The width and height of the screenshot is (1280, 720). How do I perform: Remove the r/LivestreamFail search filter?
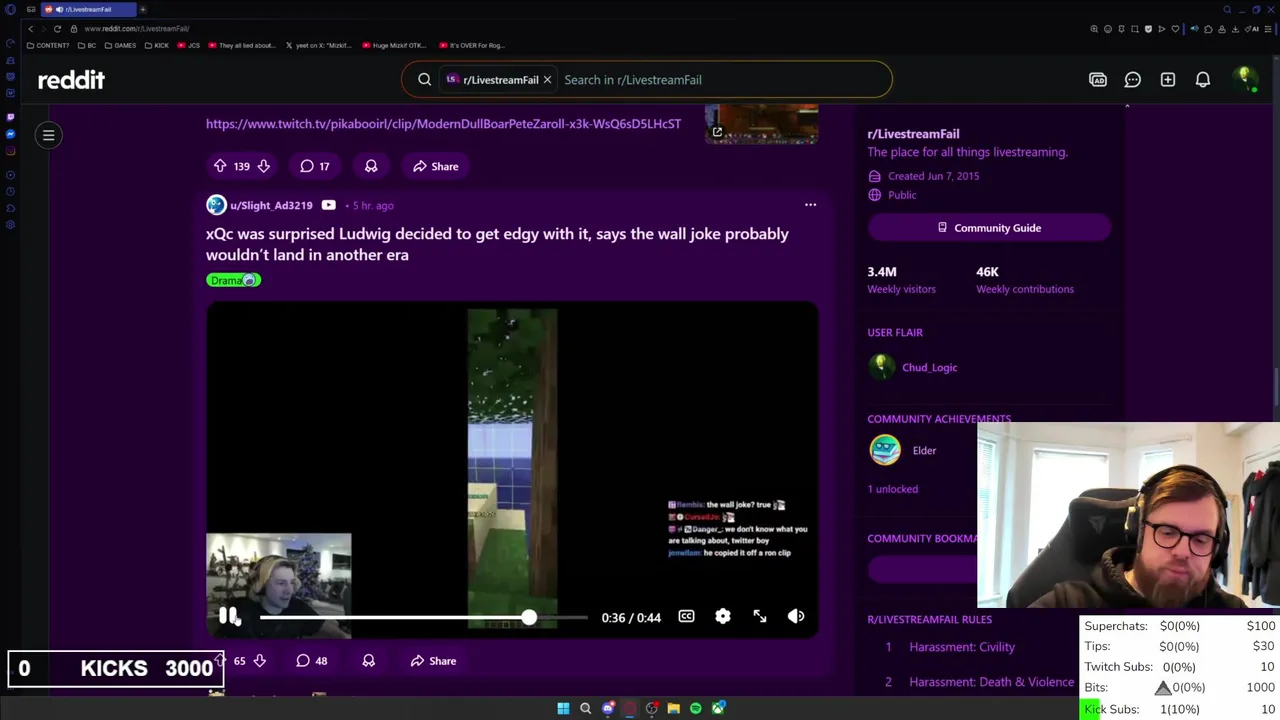[547, 80]
